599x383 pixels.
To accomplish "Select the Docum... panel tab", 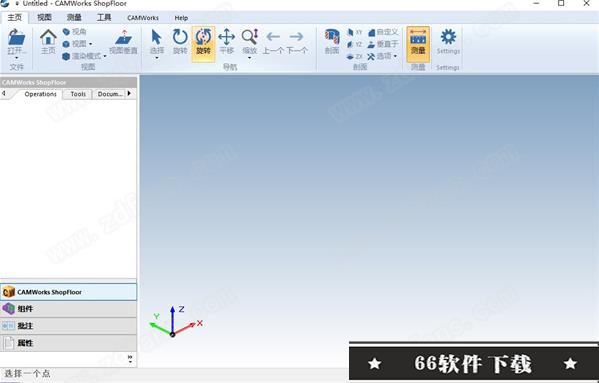I will pos(110,94).
